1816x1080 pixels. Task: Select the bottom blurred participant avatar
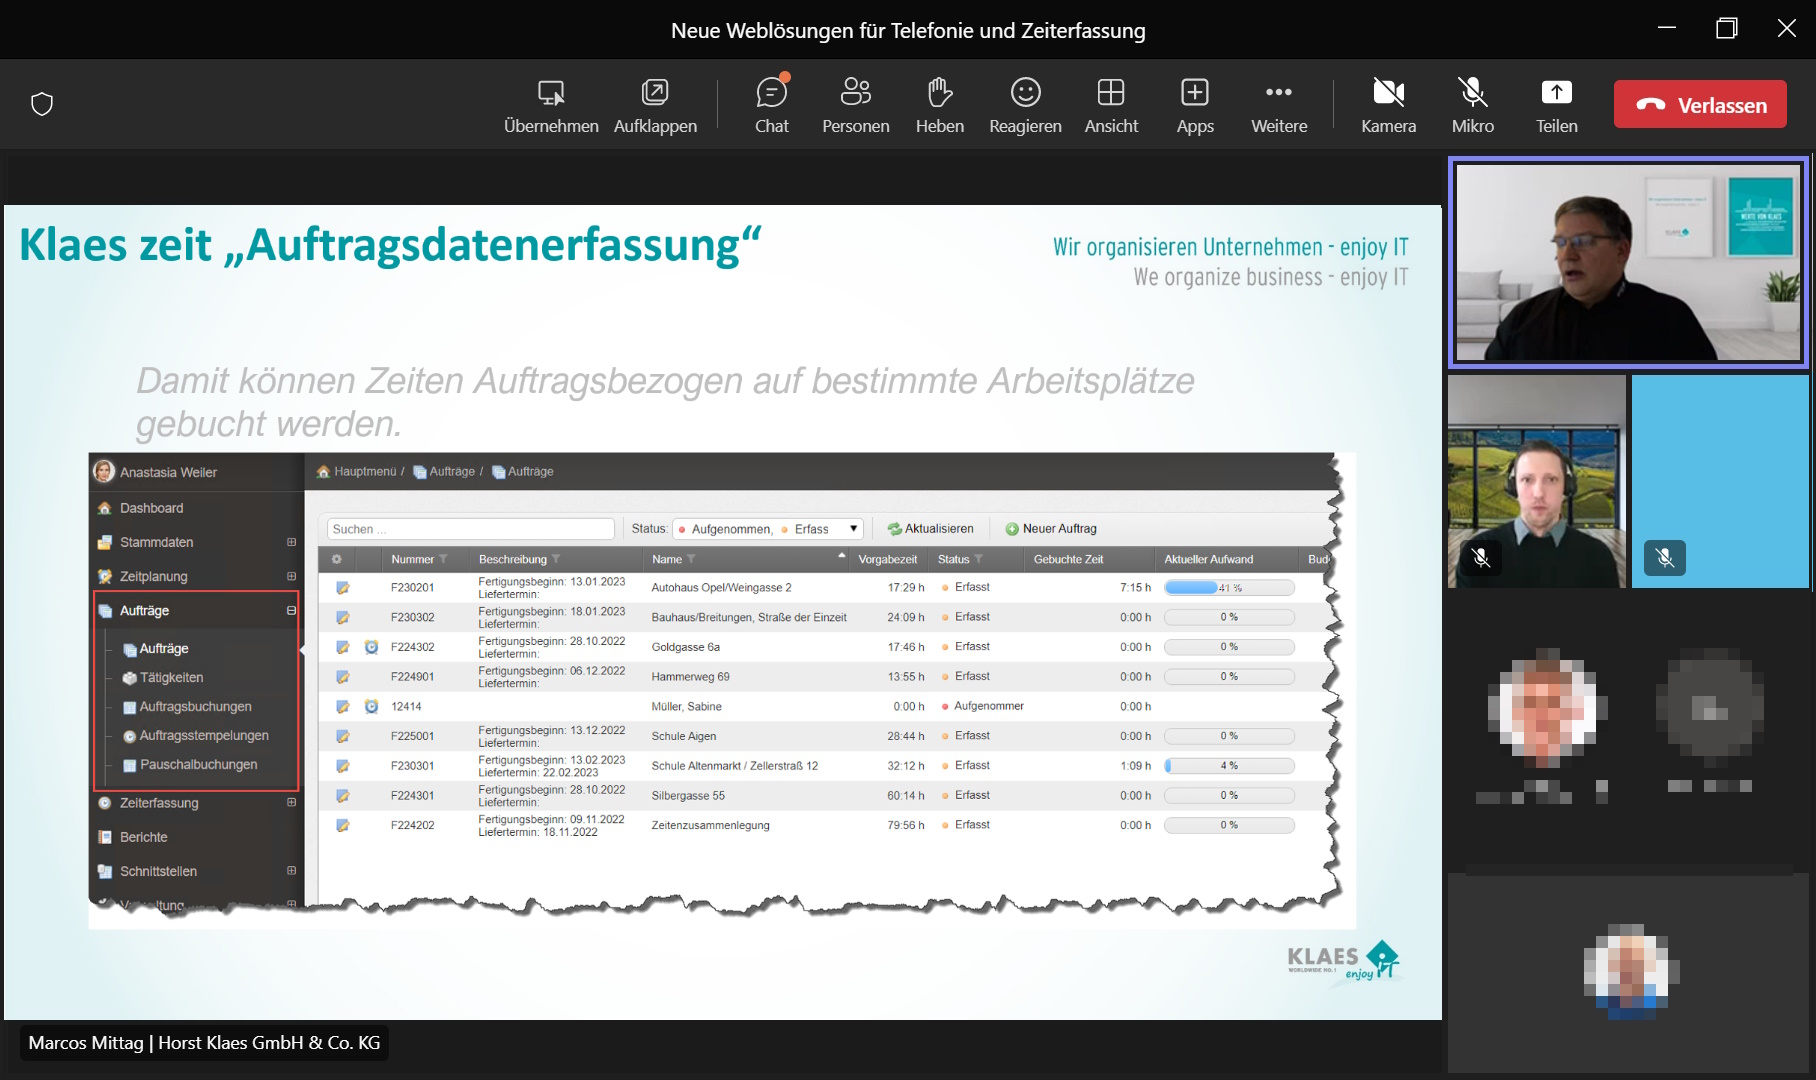pyautogui.click(x=1630, y=970)
